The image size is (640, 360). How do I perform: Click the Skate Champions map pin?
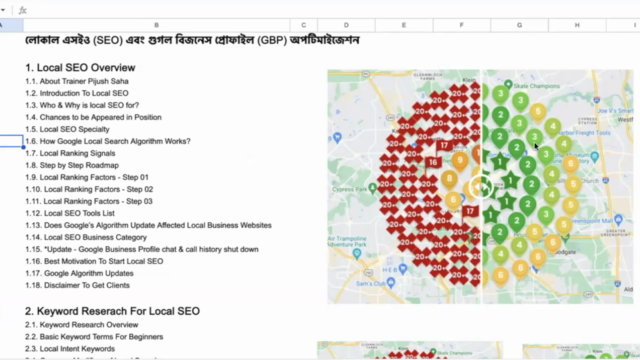(508, 84)
